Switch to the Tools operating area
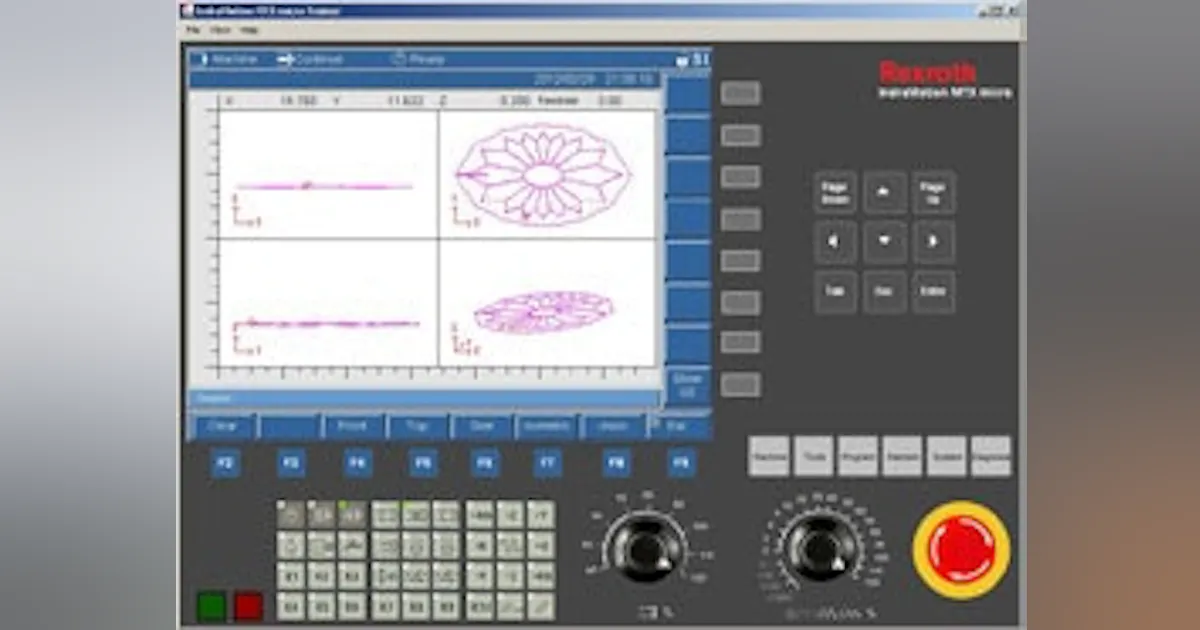 813,456
